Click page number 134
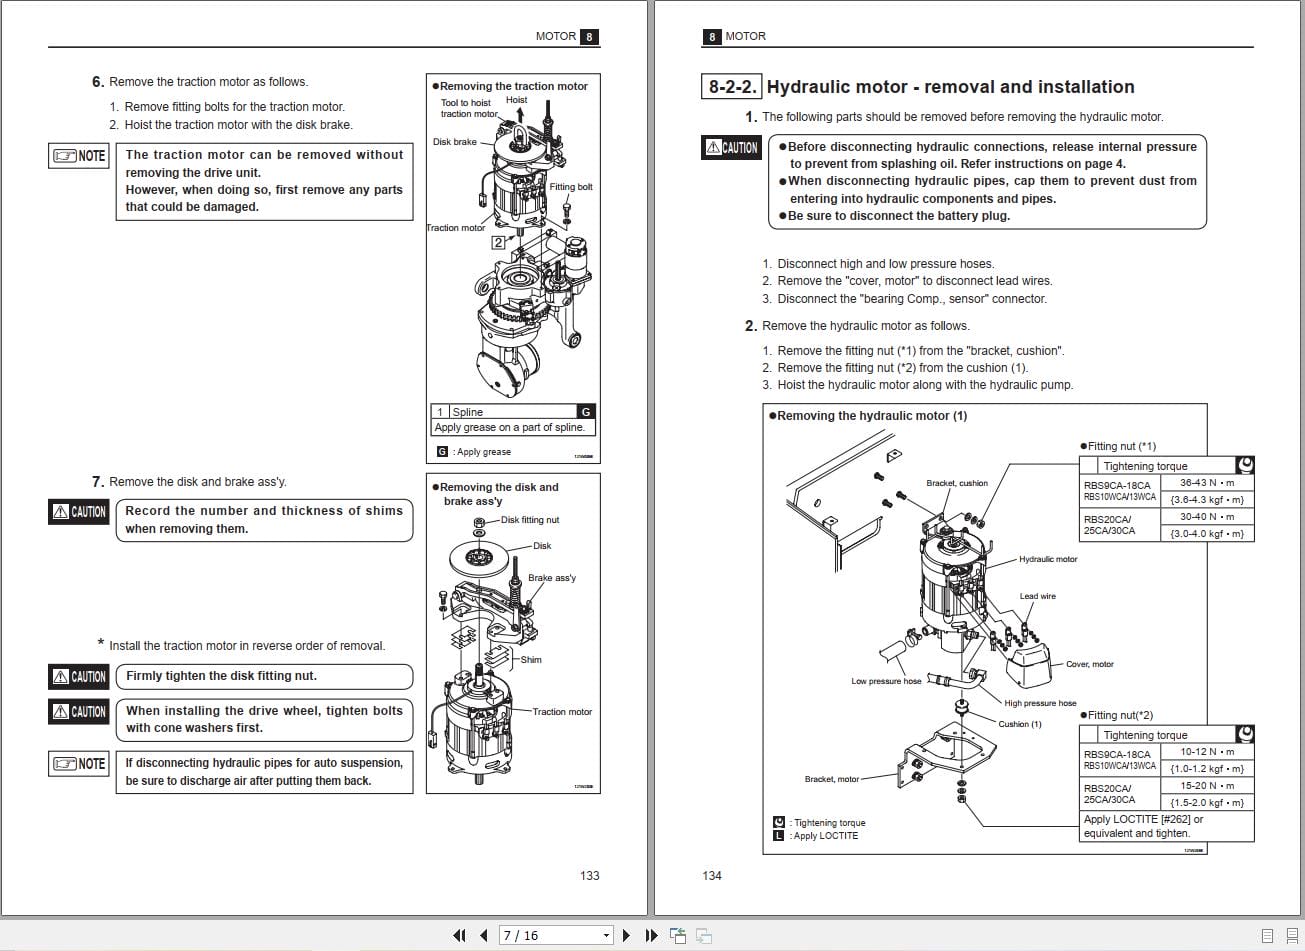 712,876
